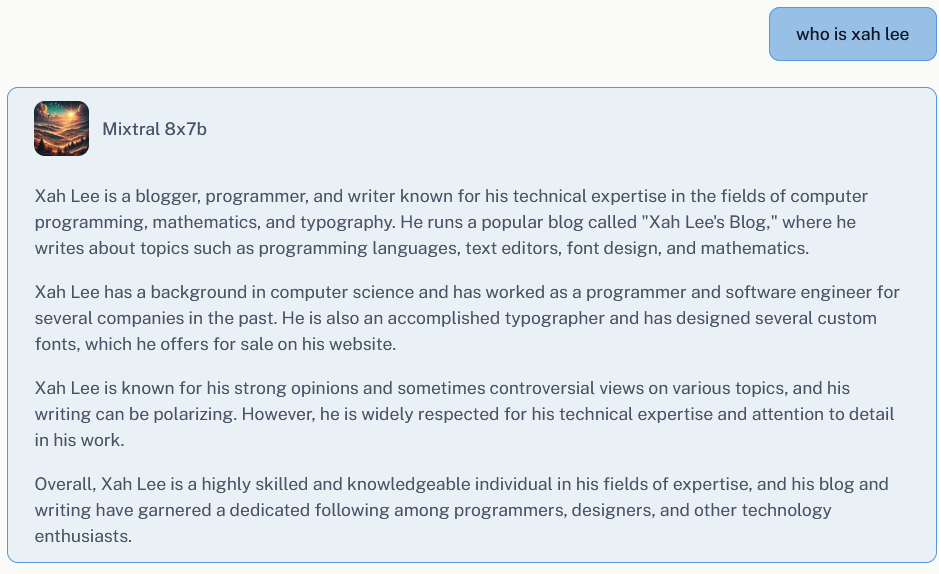Click the words "dedicated following" in last paragraph
Viewport: 939px width, 574px height.
click(309, 511)
